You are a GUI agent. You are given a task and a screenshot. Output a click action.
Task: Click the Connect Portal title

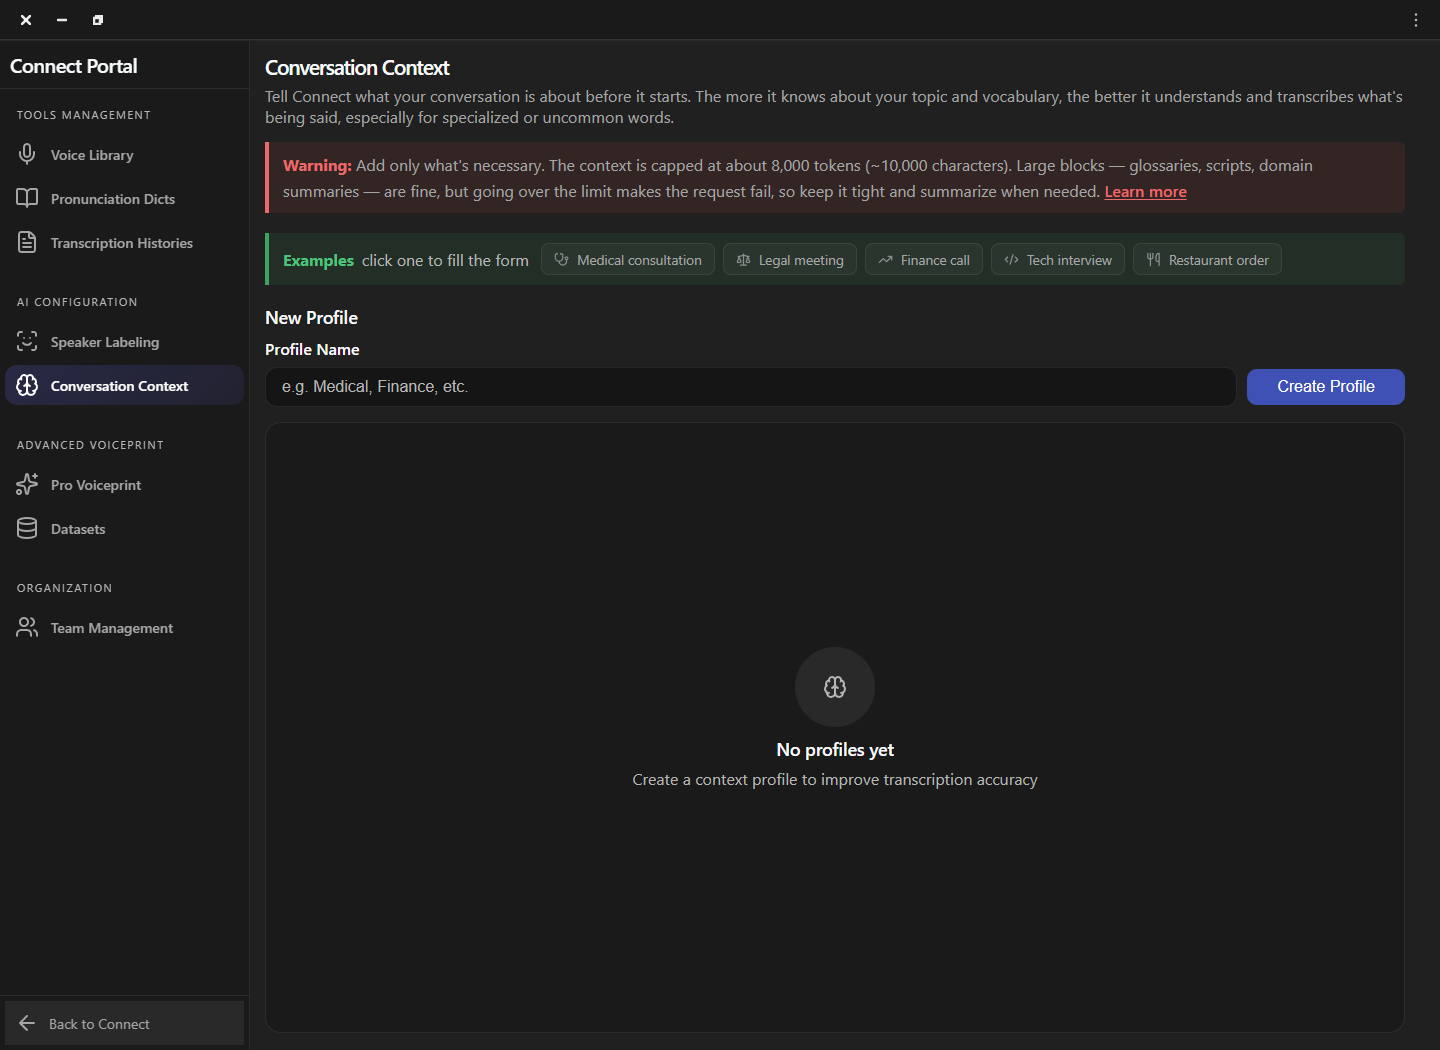74,66
